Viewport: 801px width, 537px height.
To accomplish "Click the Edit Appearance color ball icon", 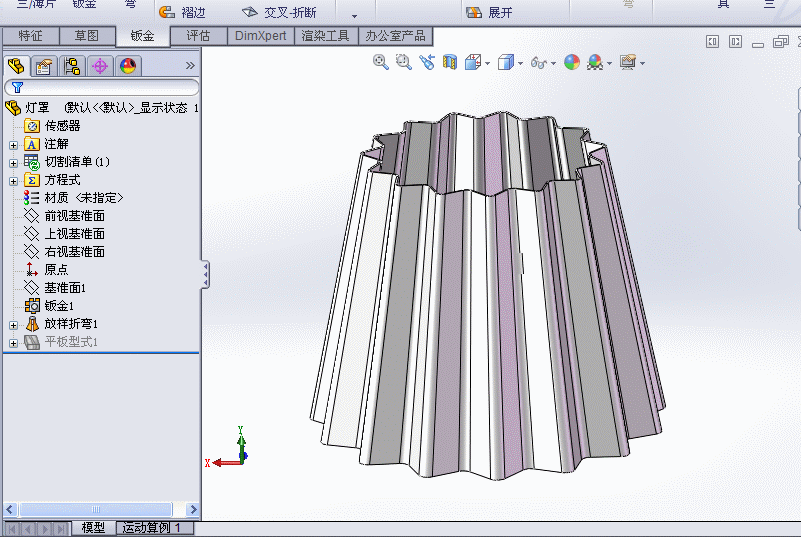I will click(572, 62).
